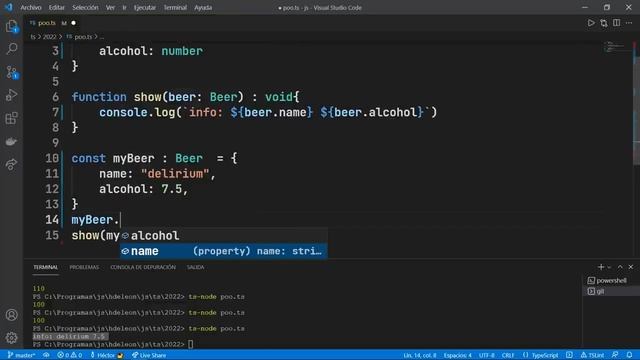Maximize terminal panel with chevron up

(x=620, y=267)
